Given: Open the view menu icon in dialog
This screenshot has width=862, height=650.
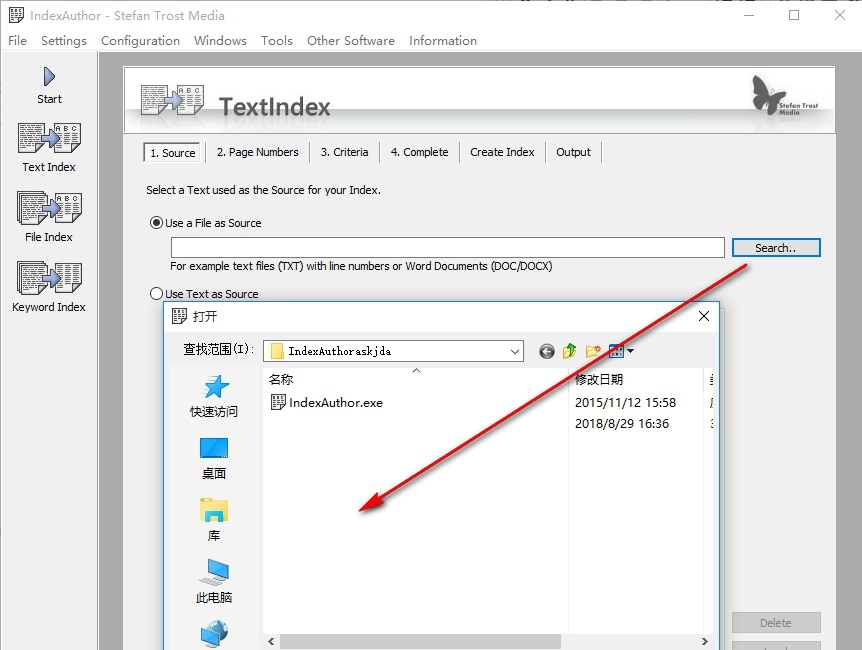Looking at the screenshot, I should tap(621, 351).
